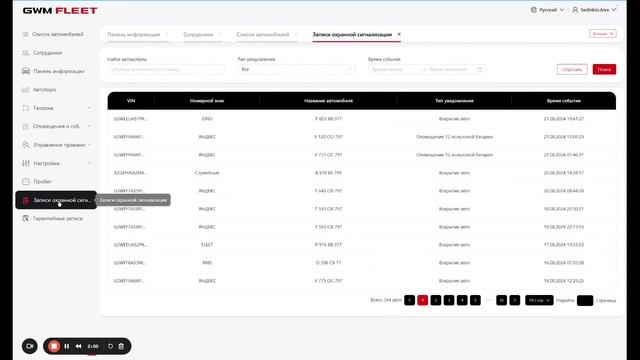Go to page 3 in pagination
Viewport: 640px width, 360px height.
(449, 300)
